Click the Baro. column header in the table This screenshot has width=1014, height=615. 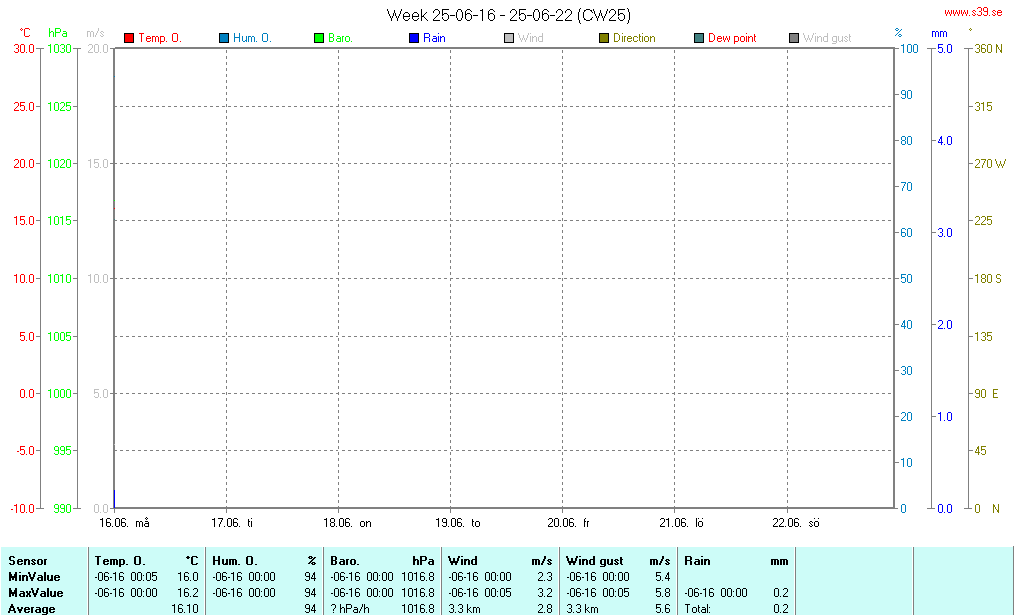[345, 561]
